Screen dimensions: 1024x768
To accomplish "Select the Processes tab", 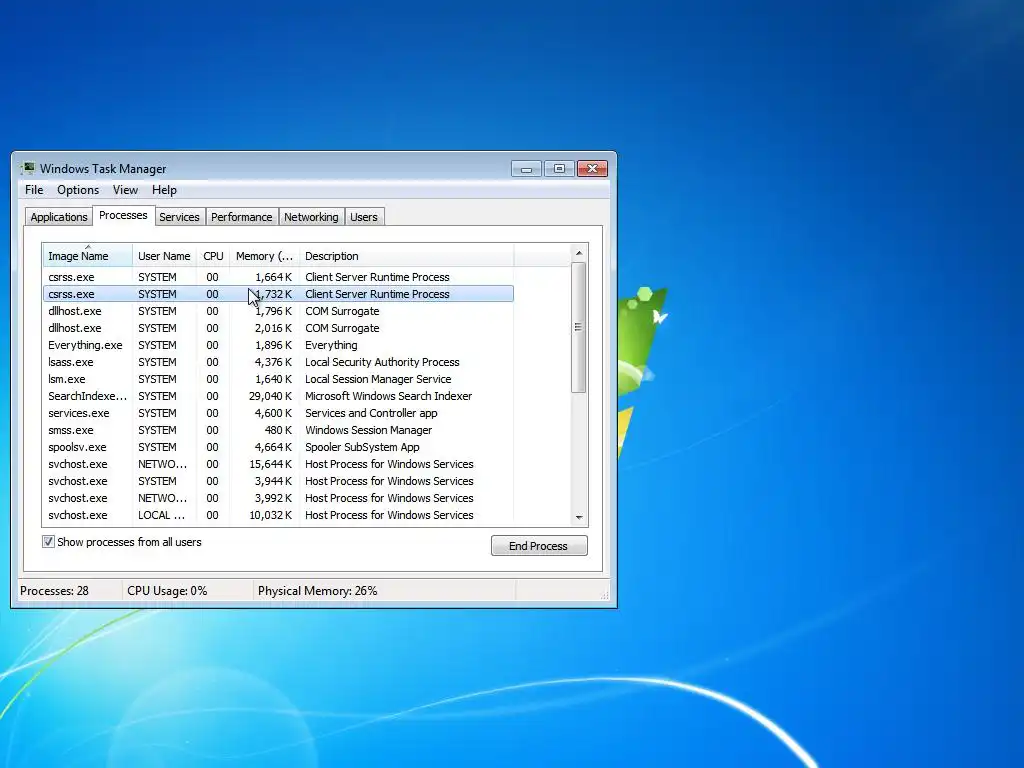I will click(123, 216).
